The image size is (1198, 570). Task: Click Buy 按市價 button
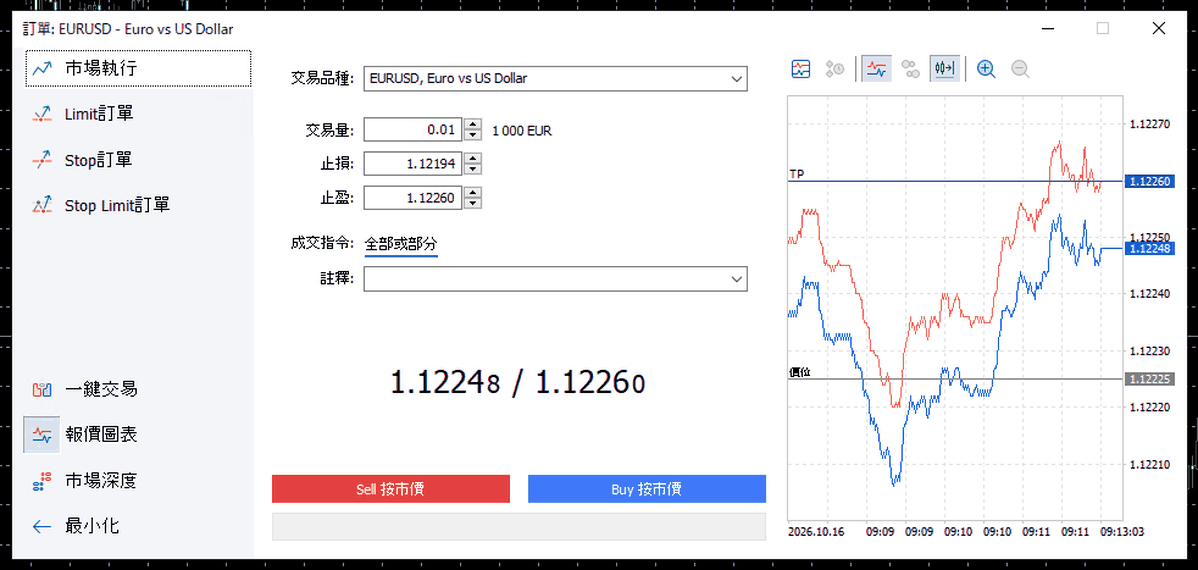pyautogui.click(x=646, y=489)
